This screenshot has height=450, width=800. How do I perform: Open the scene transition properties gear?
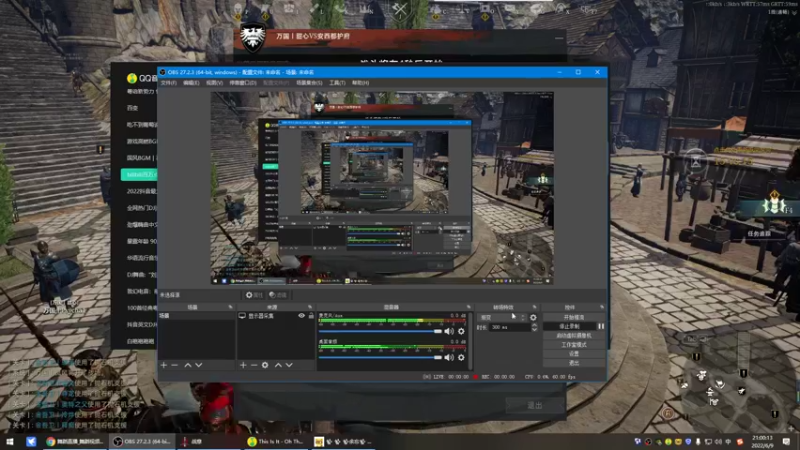pyautogui.click(x=533, y=317)
